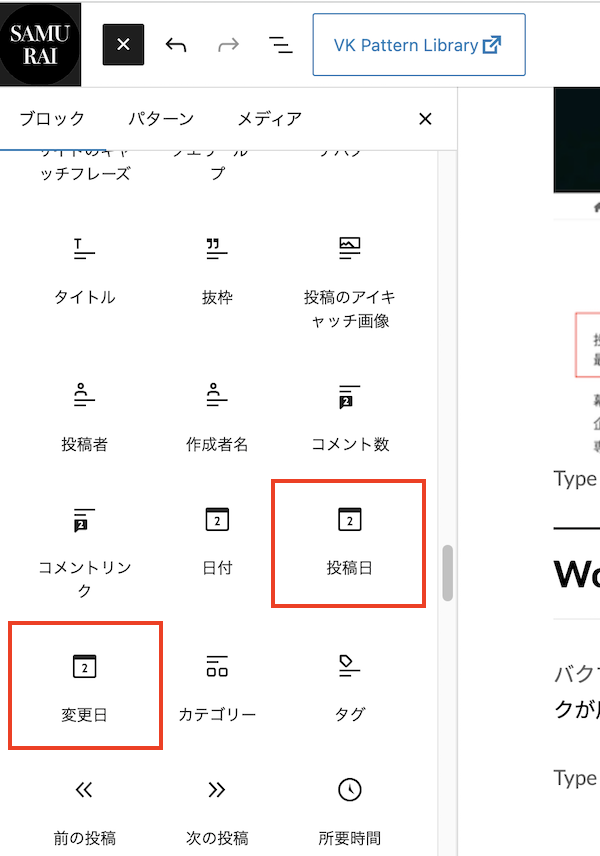Viewport: 600px width, 856px height.
Task: Insert the 前の投稿 block
Action: point(85,813)
